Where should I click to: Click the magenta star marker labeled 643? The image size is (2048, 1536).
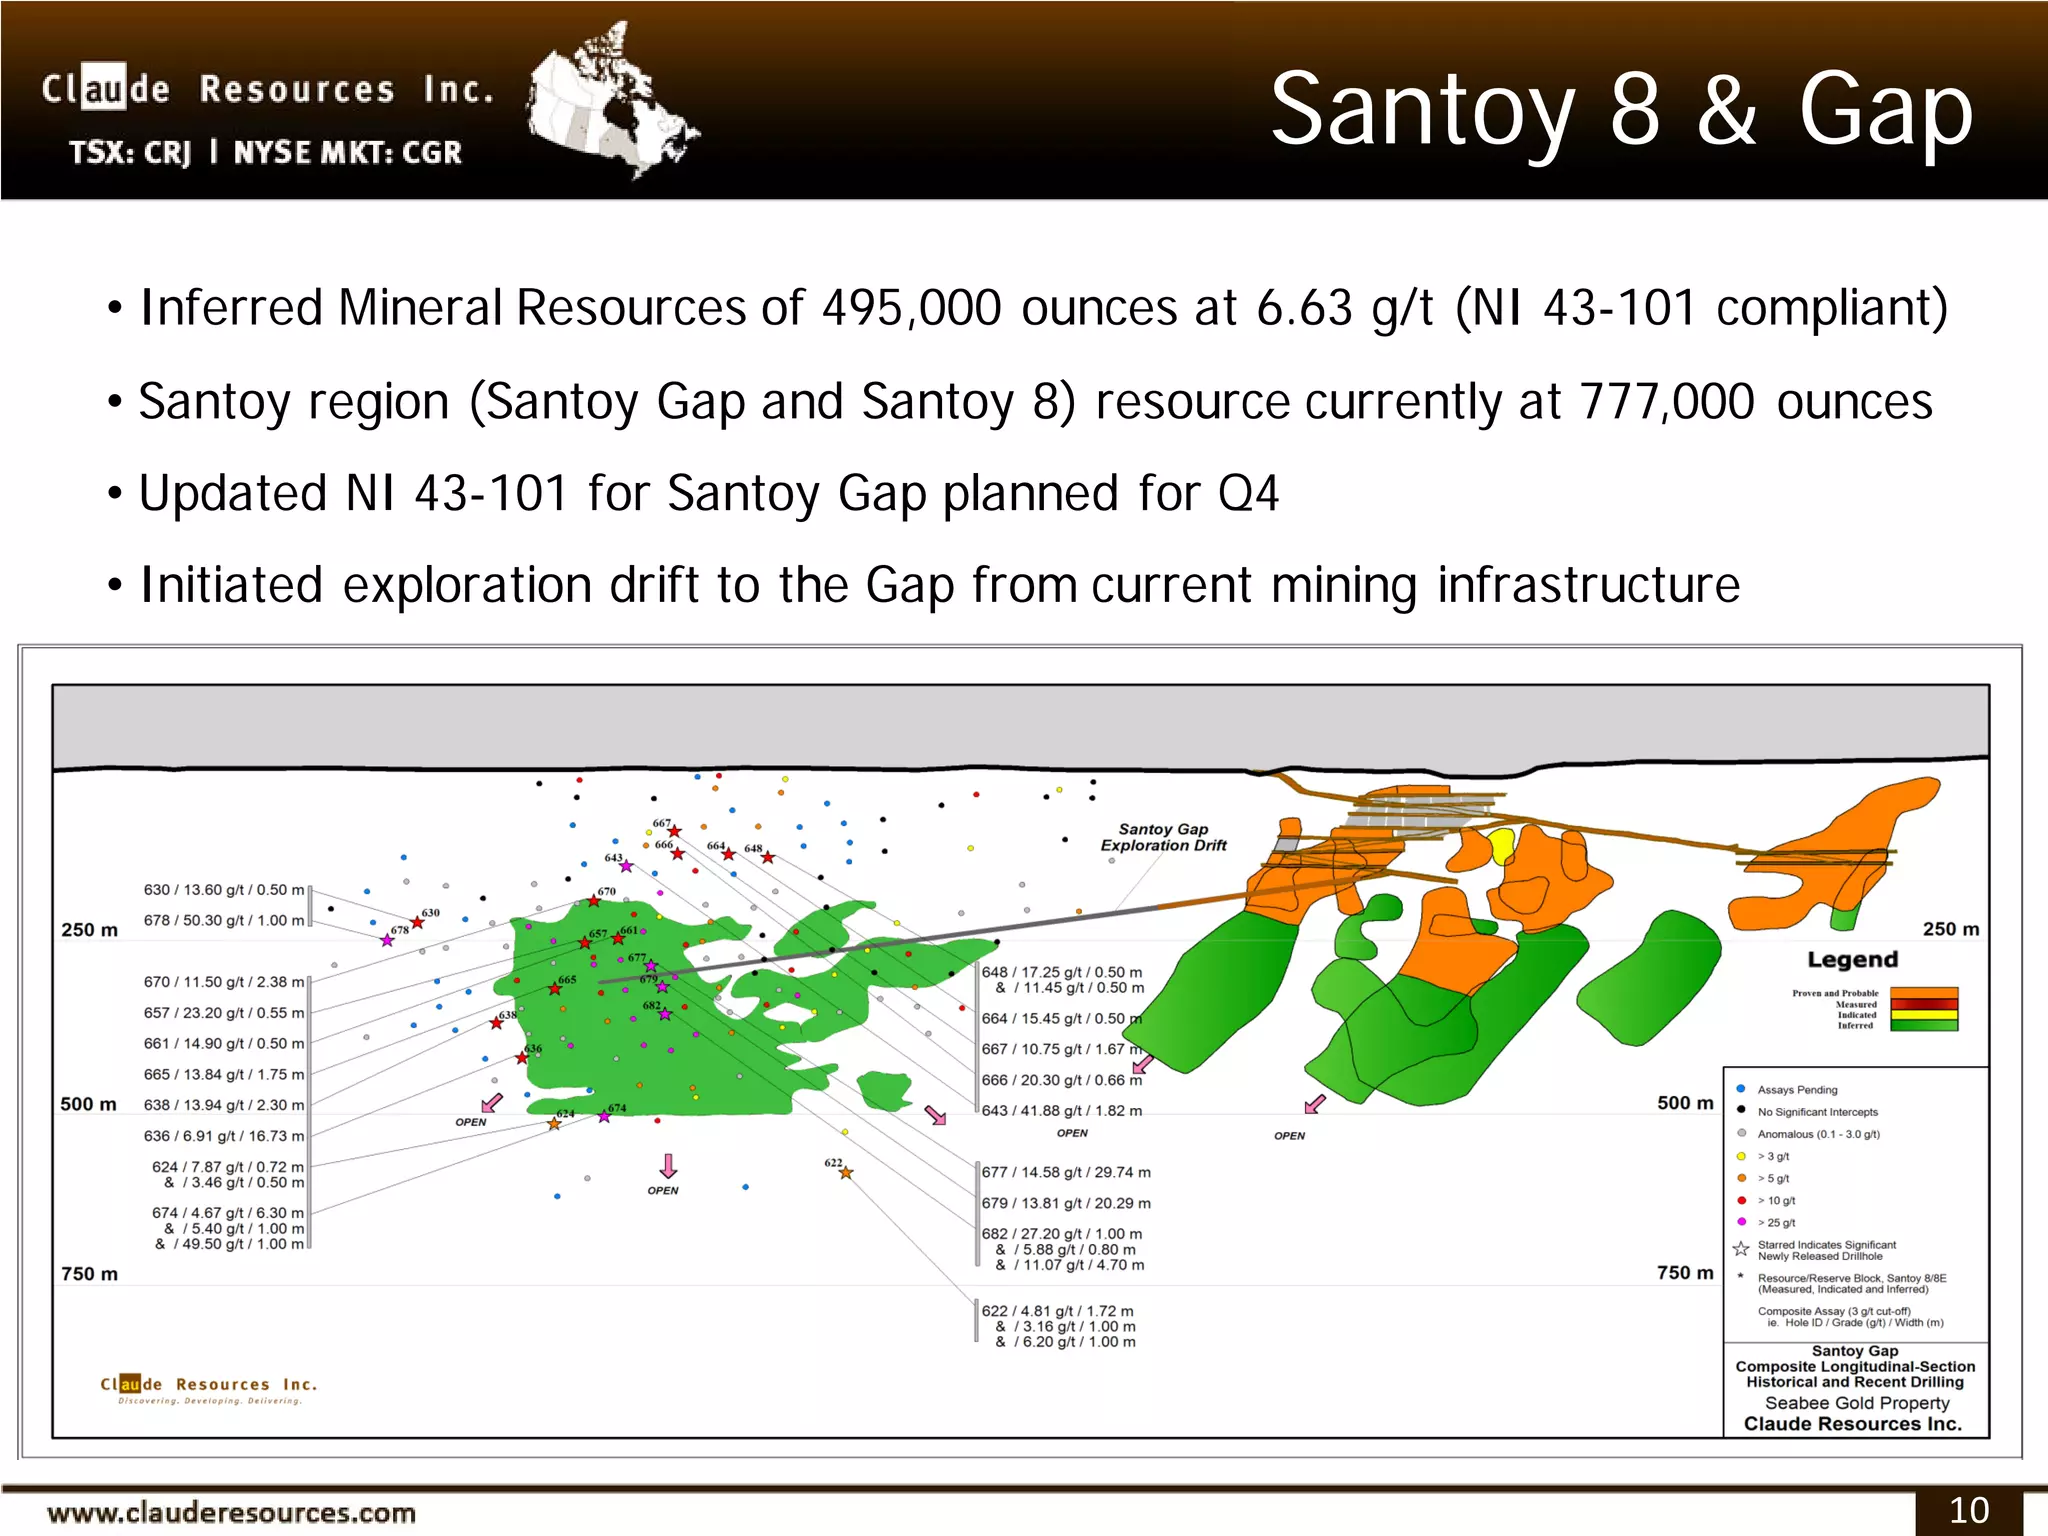pos(626,866)
